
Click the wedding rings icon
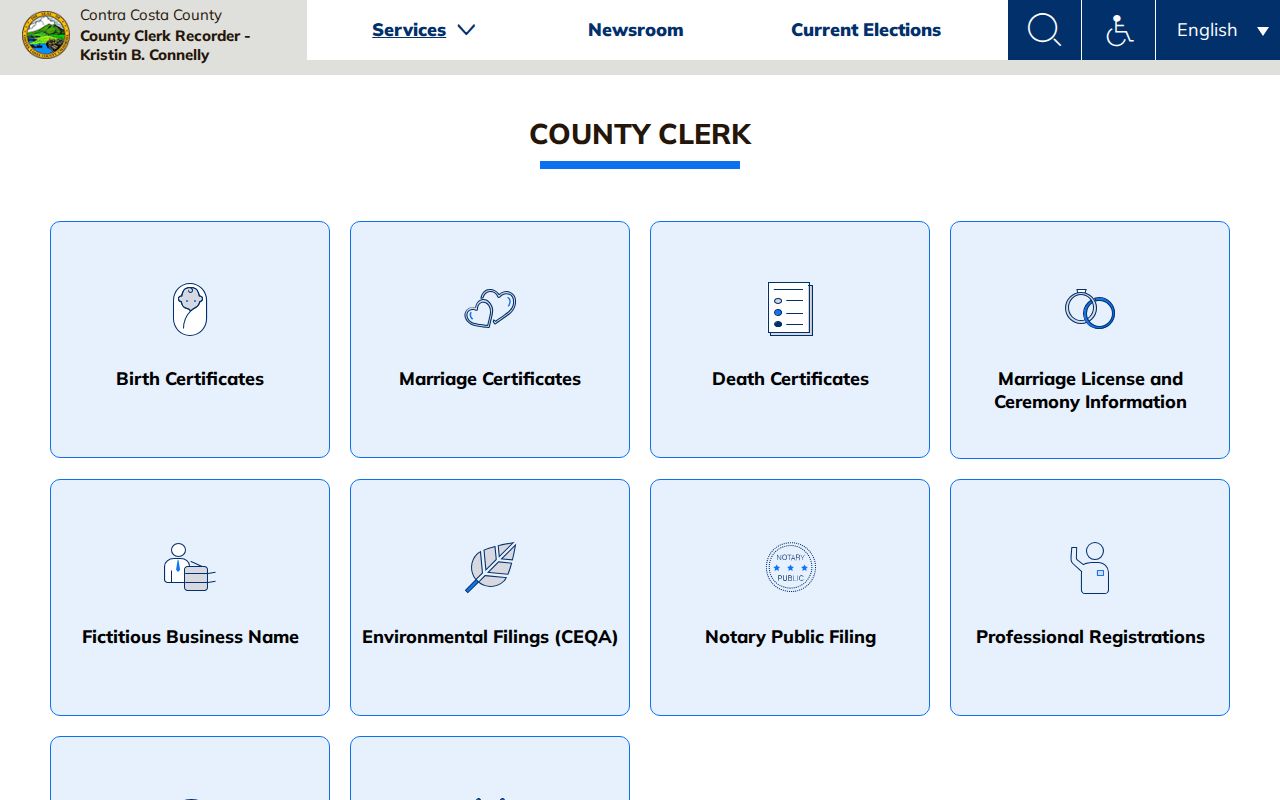click(x=1090, y=309)
